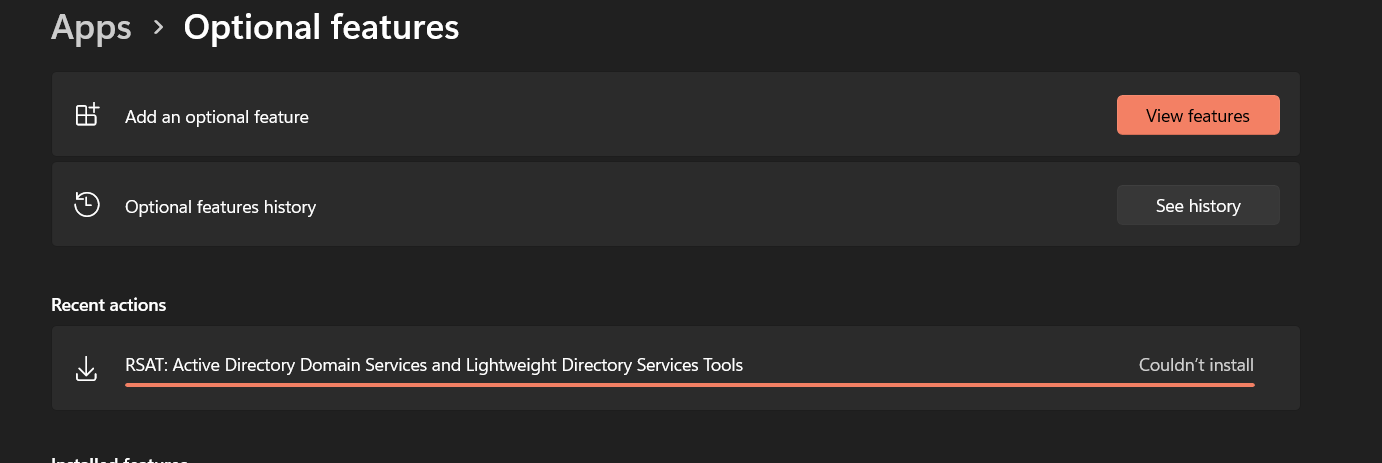Viewport: 1382px width, 463px height.
Task: Click the grid-plus Add feature icon
Action: (87, 115)
